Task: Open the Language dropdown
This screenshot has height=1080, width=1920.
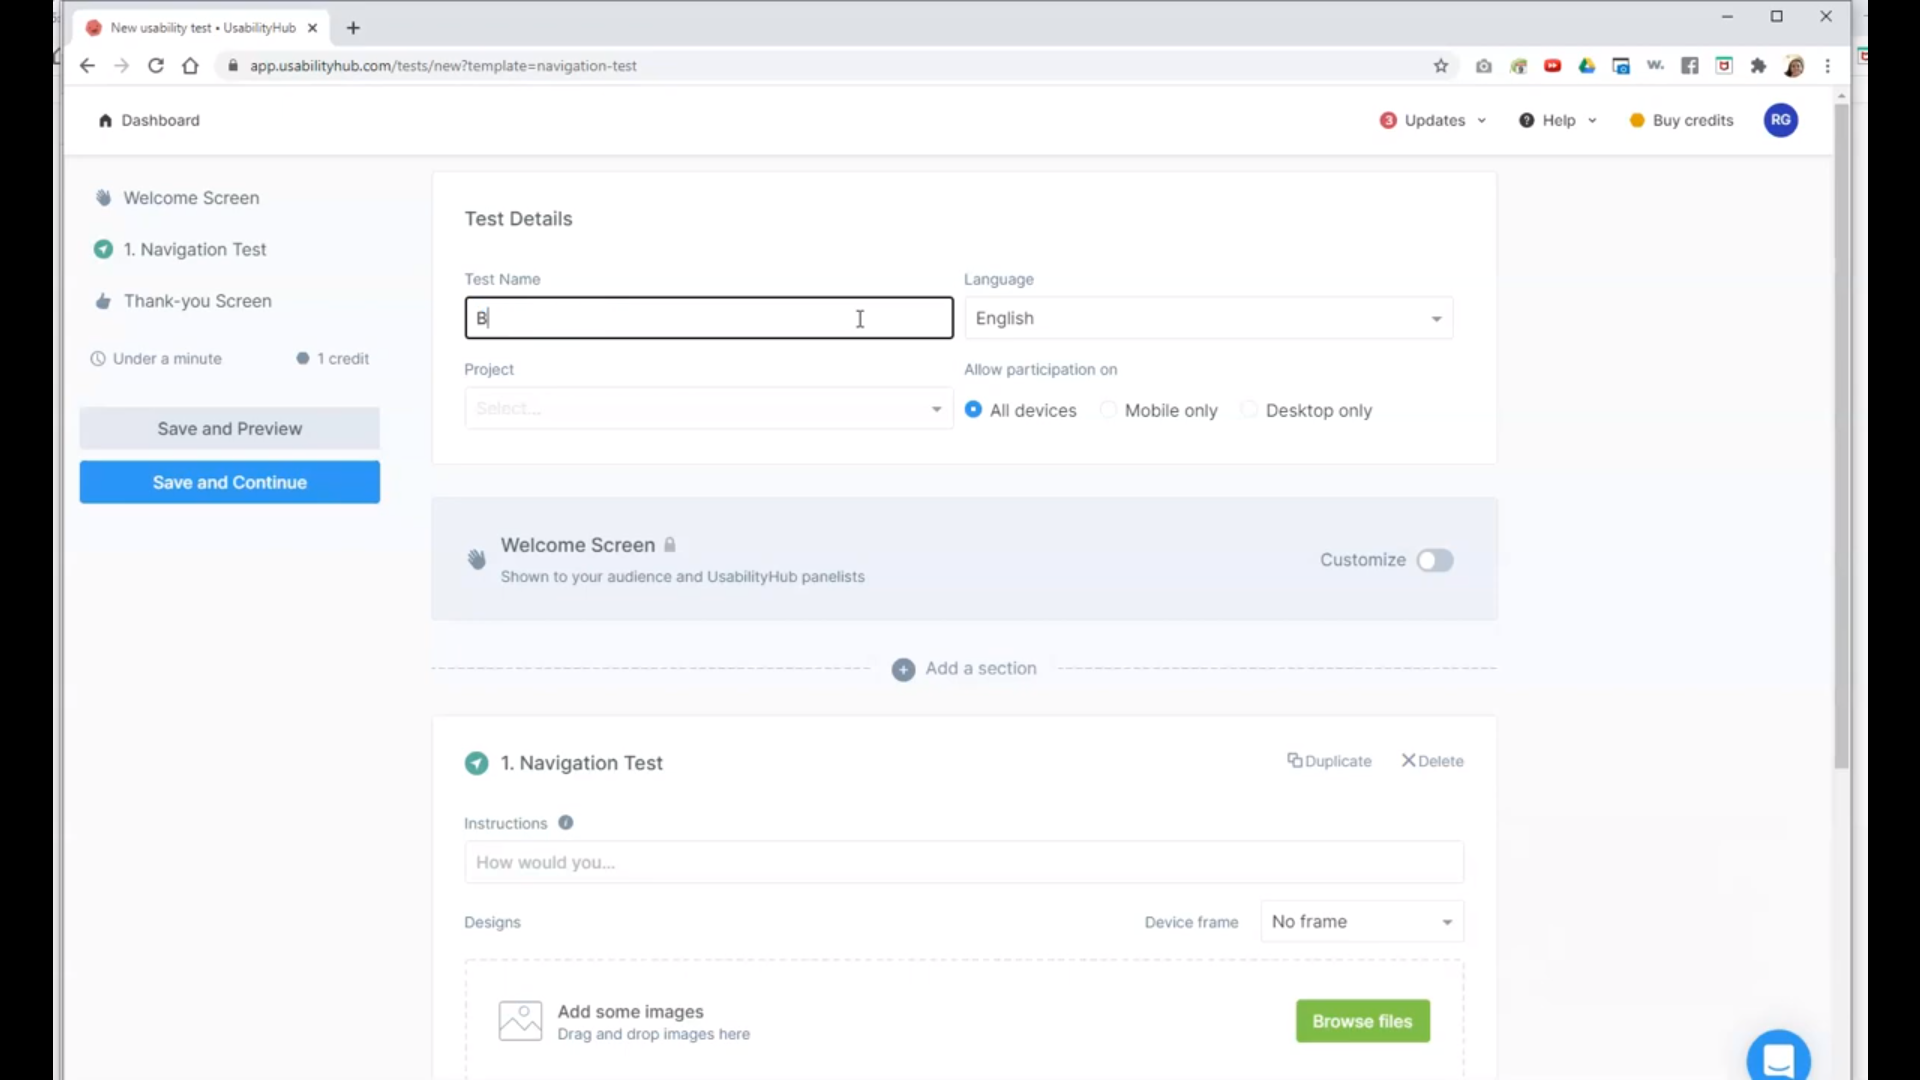Action: coord(1208,318)
